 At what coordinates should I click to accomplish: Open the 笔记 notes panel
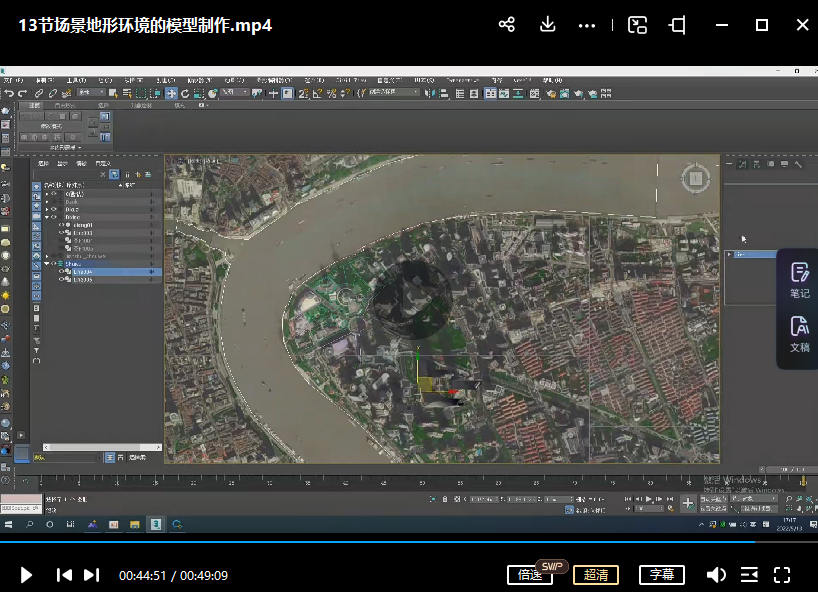pyautogui.click(x=799, y=279)
